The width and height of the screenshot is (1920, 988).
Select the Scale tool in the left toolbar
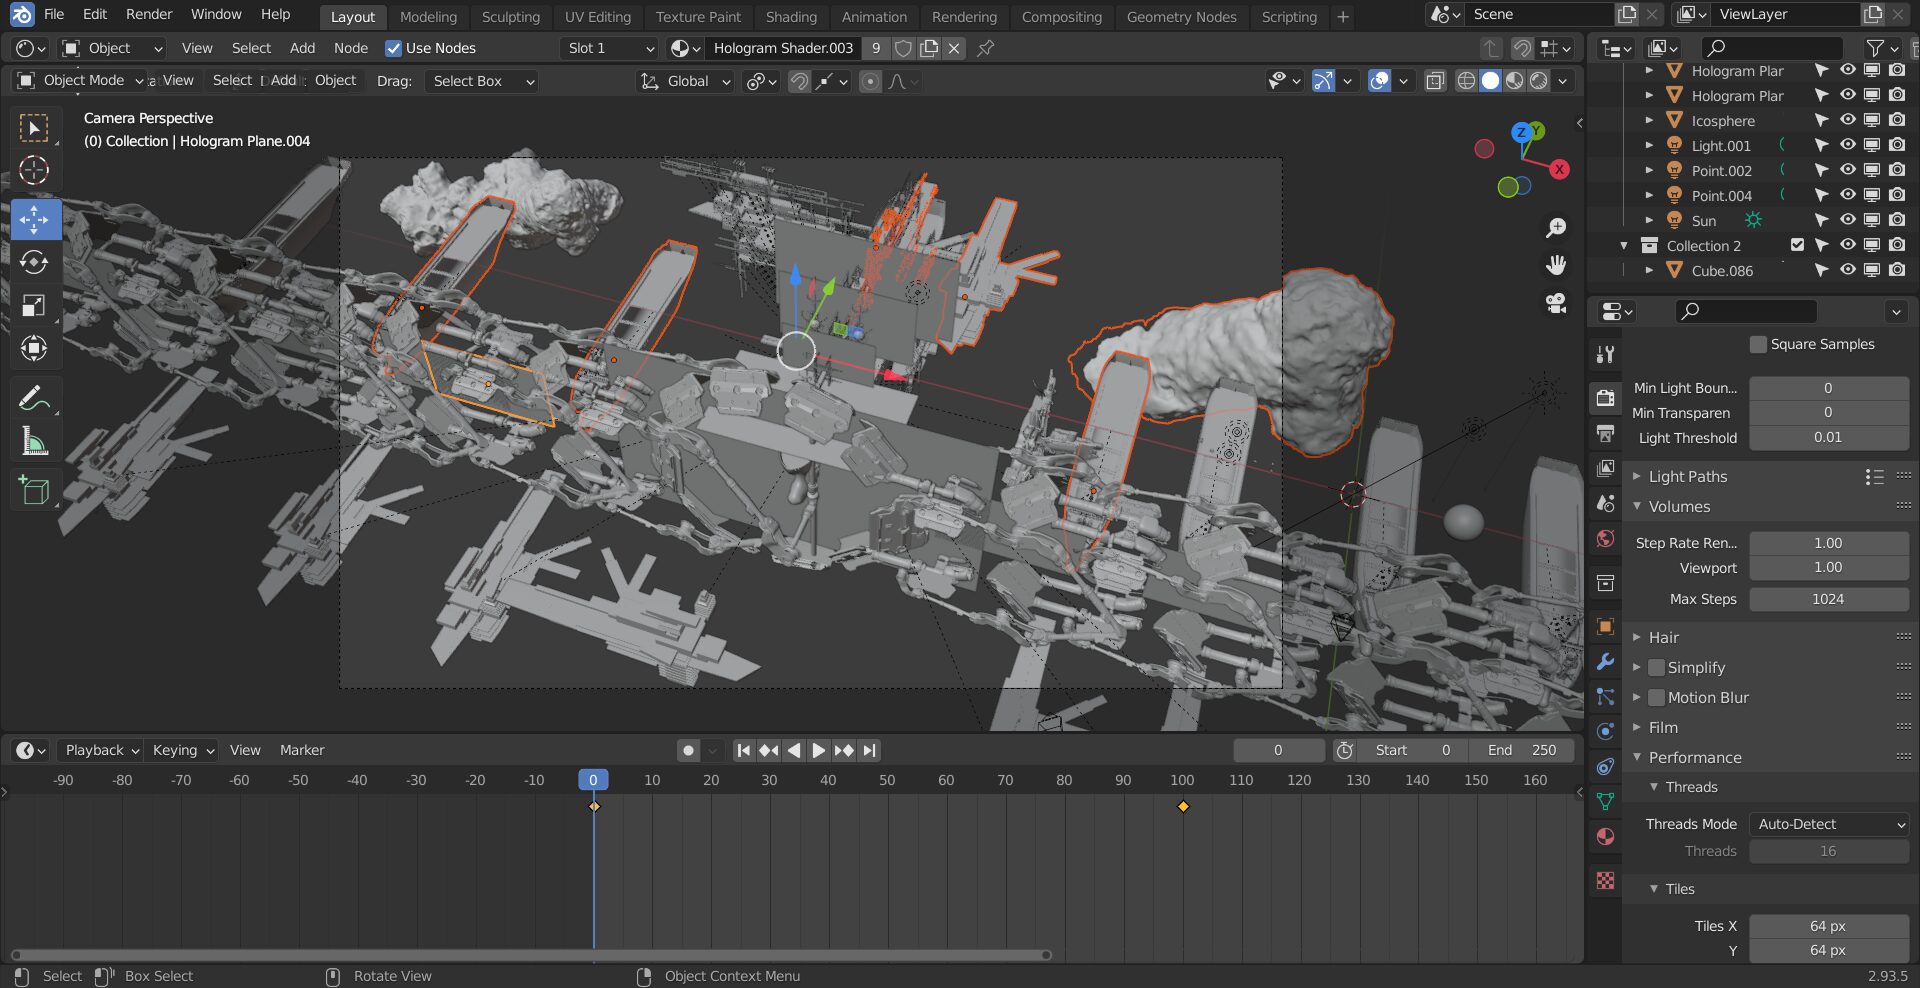pyautogui.click(x=34, y=306)
